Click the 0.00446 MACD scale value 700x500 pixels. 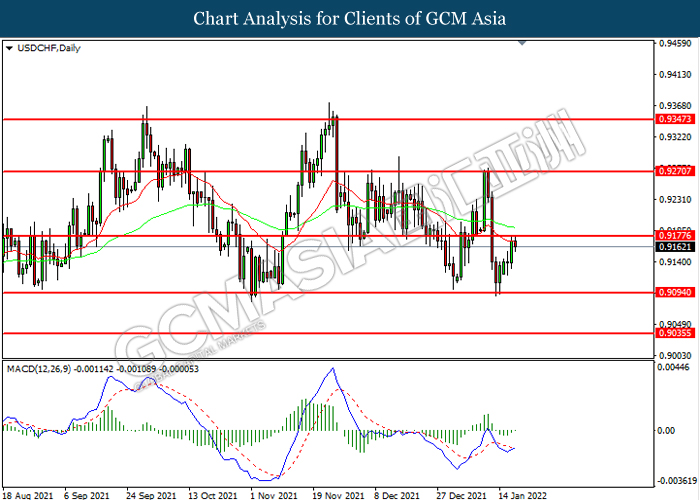tap(674, 367)
